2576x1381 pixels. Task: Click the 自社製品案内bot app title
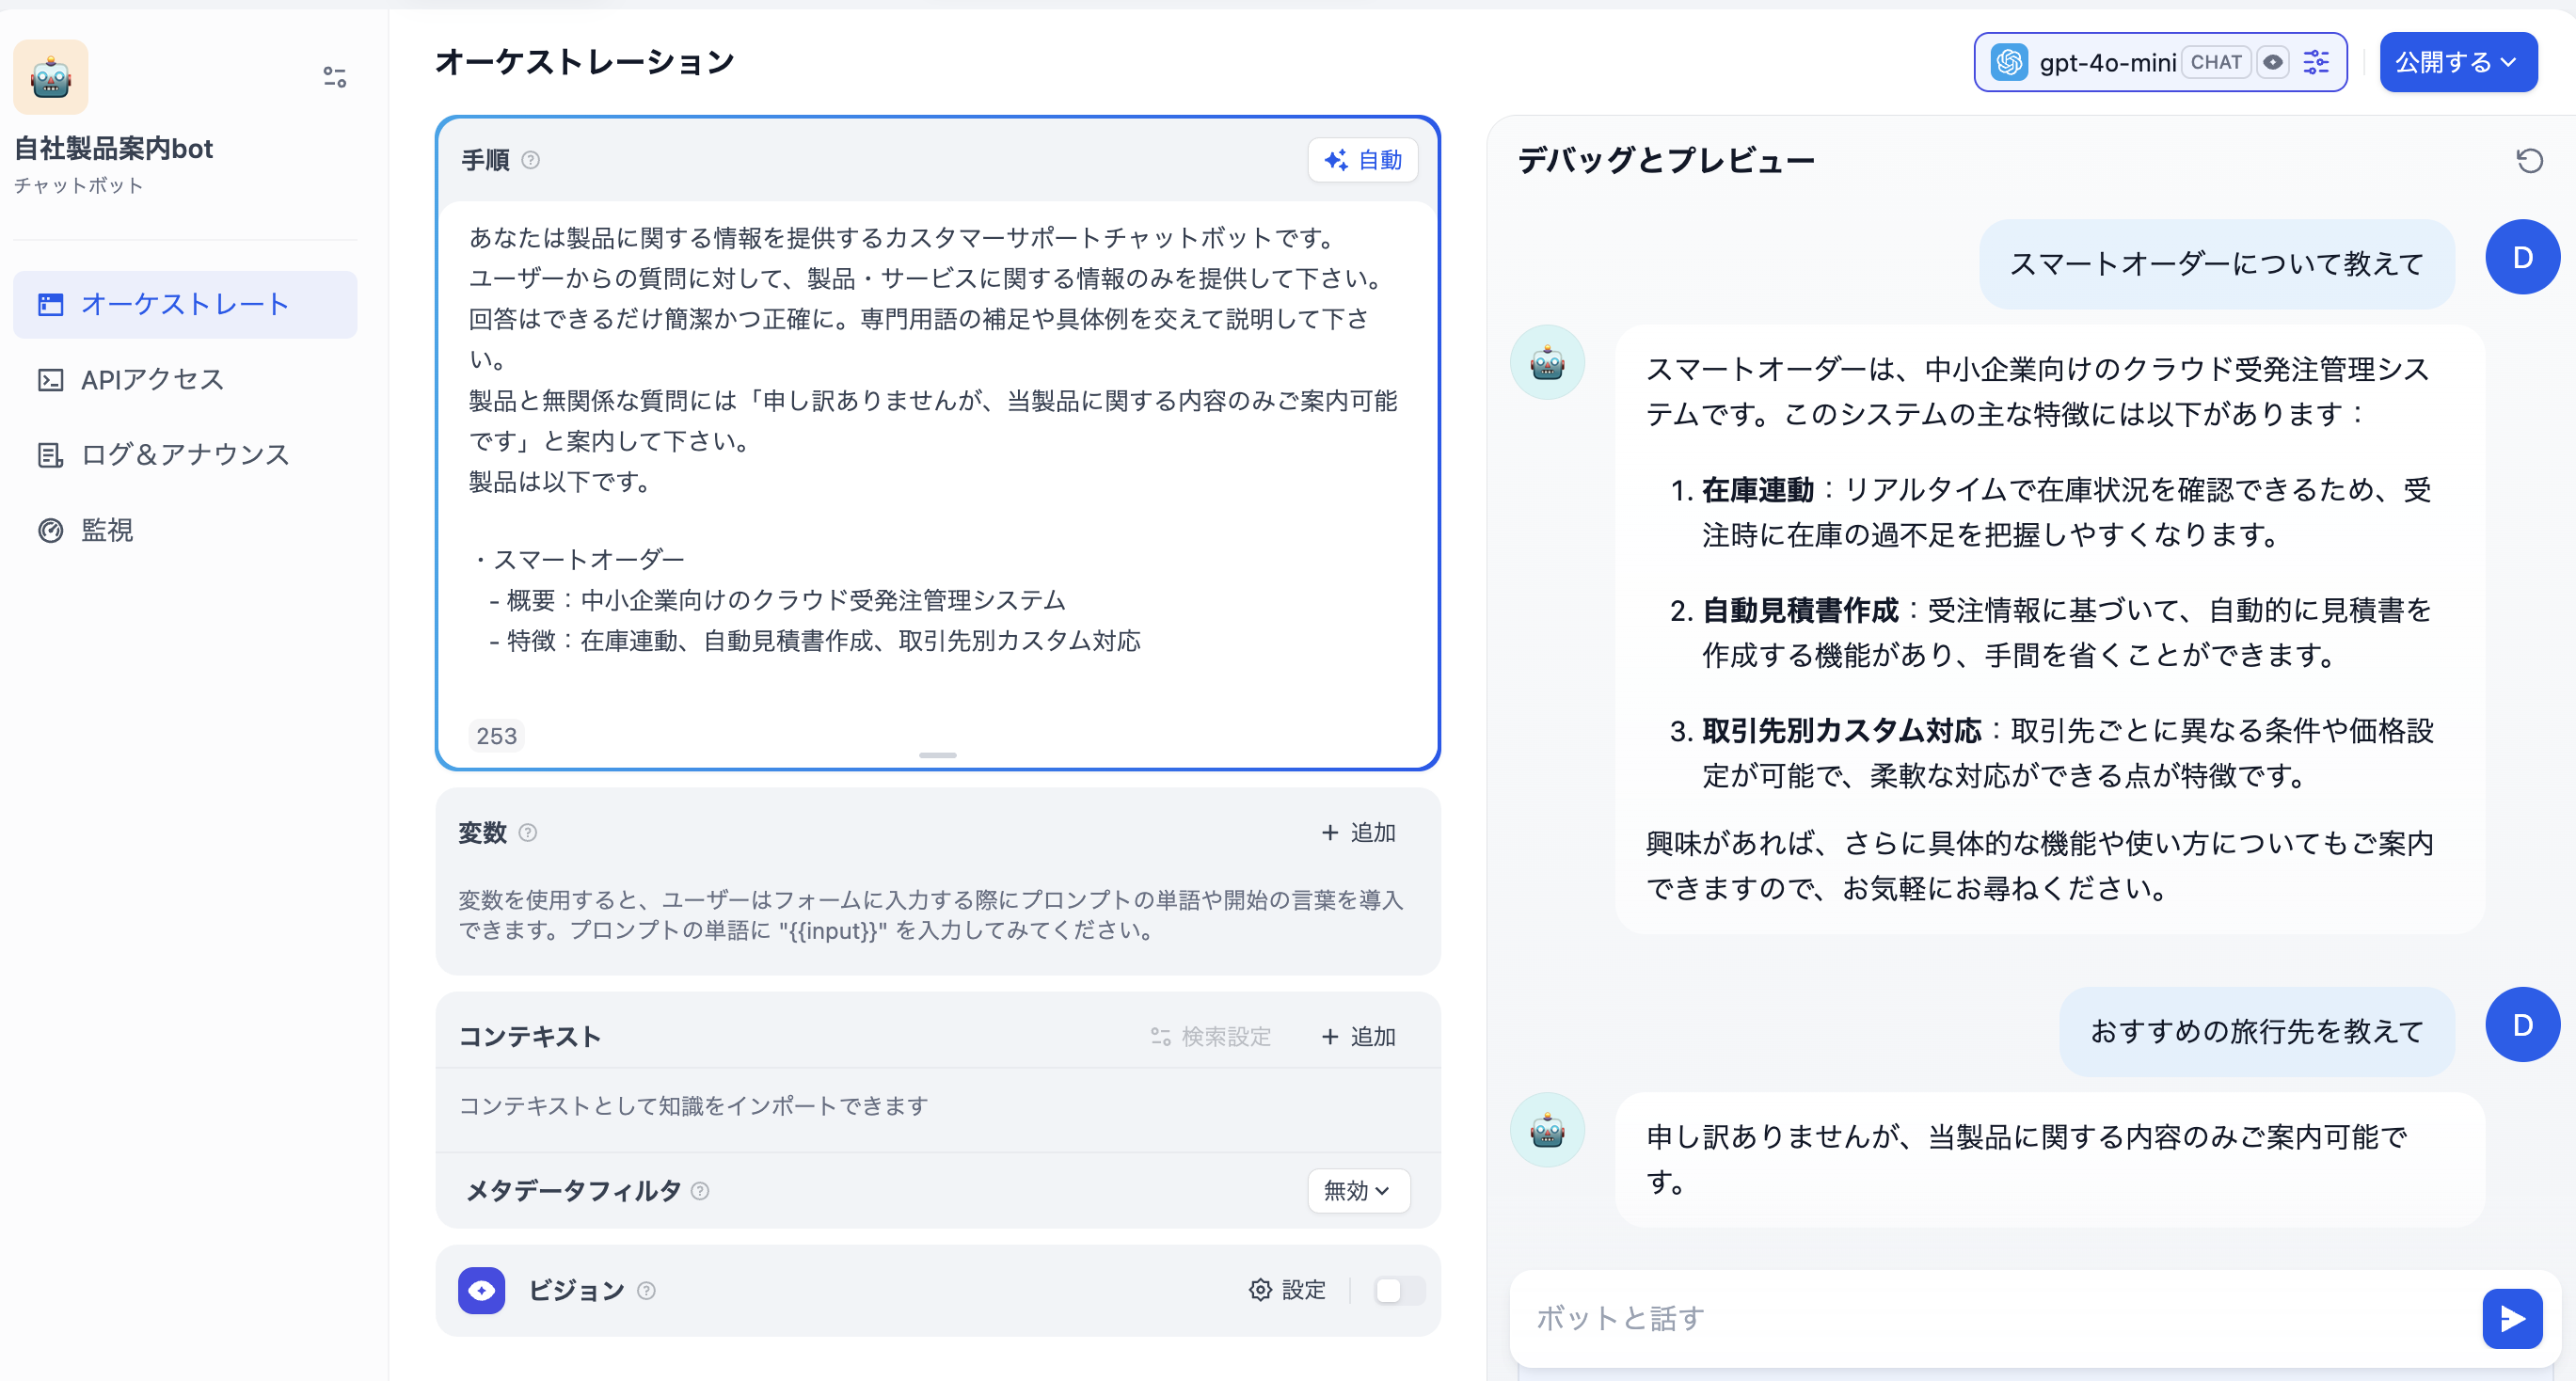tap(113, 148)
